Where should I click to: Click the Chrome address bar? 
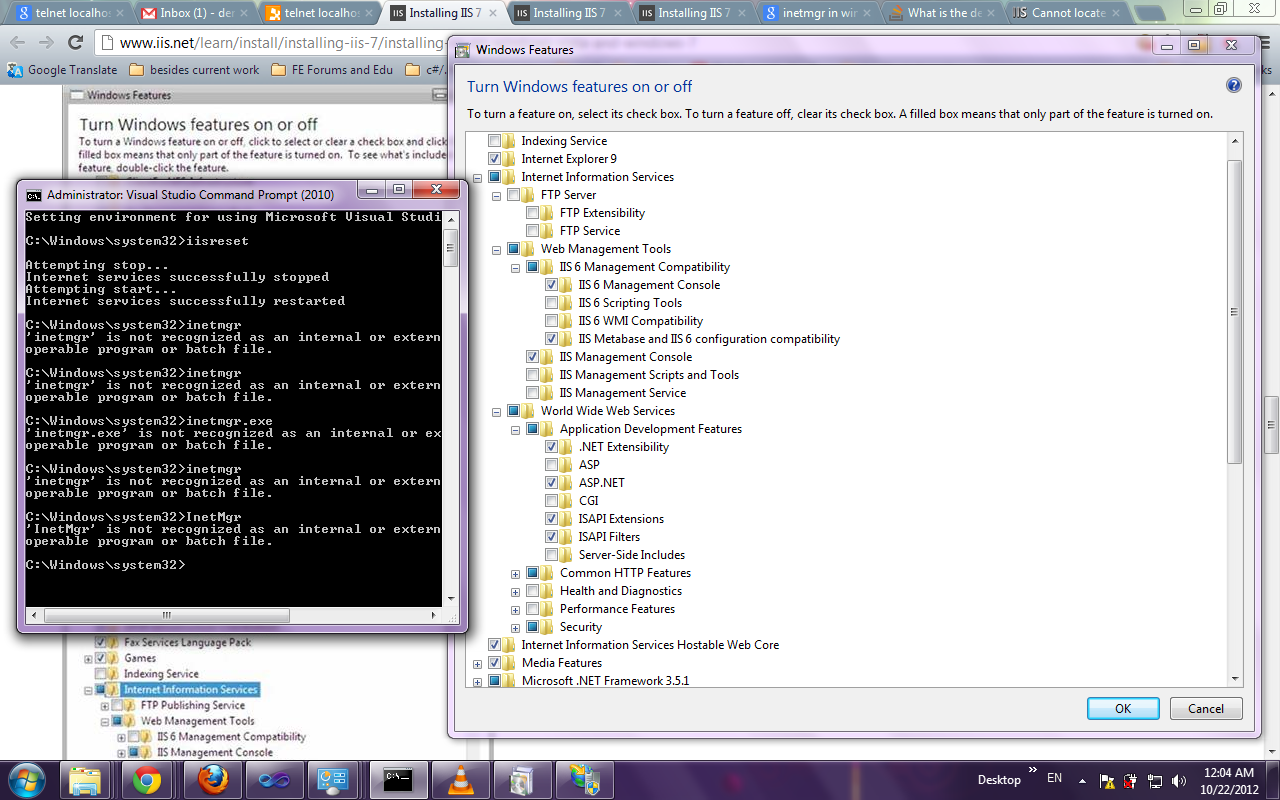(x=270, y=43)
